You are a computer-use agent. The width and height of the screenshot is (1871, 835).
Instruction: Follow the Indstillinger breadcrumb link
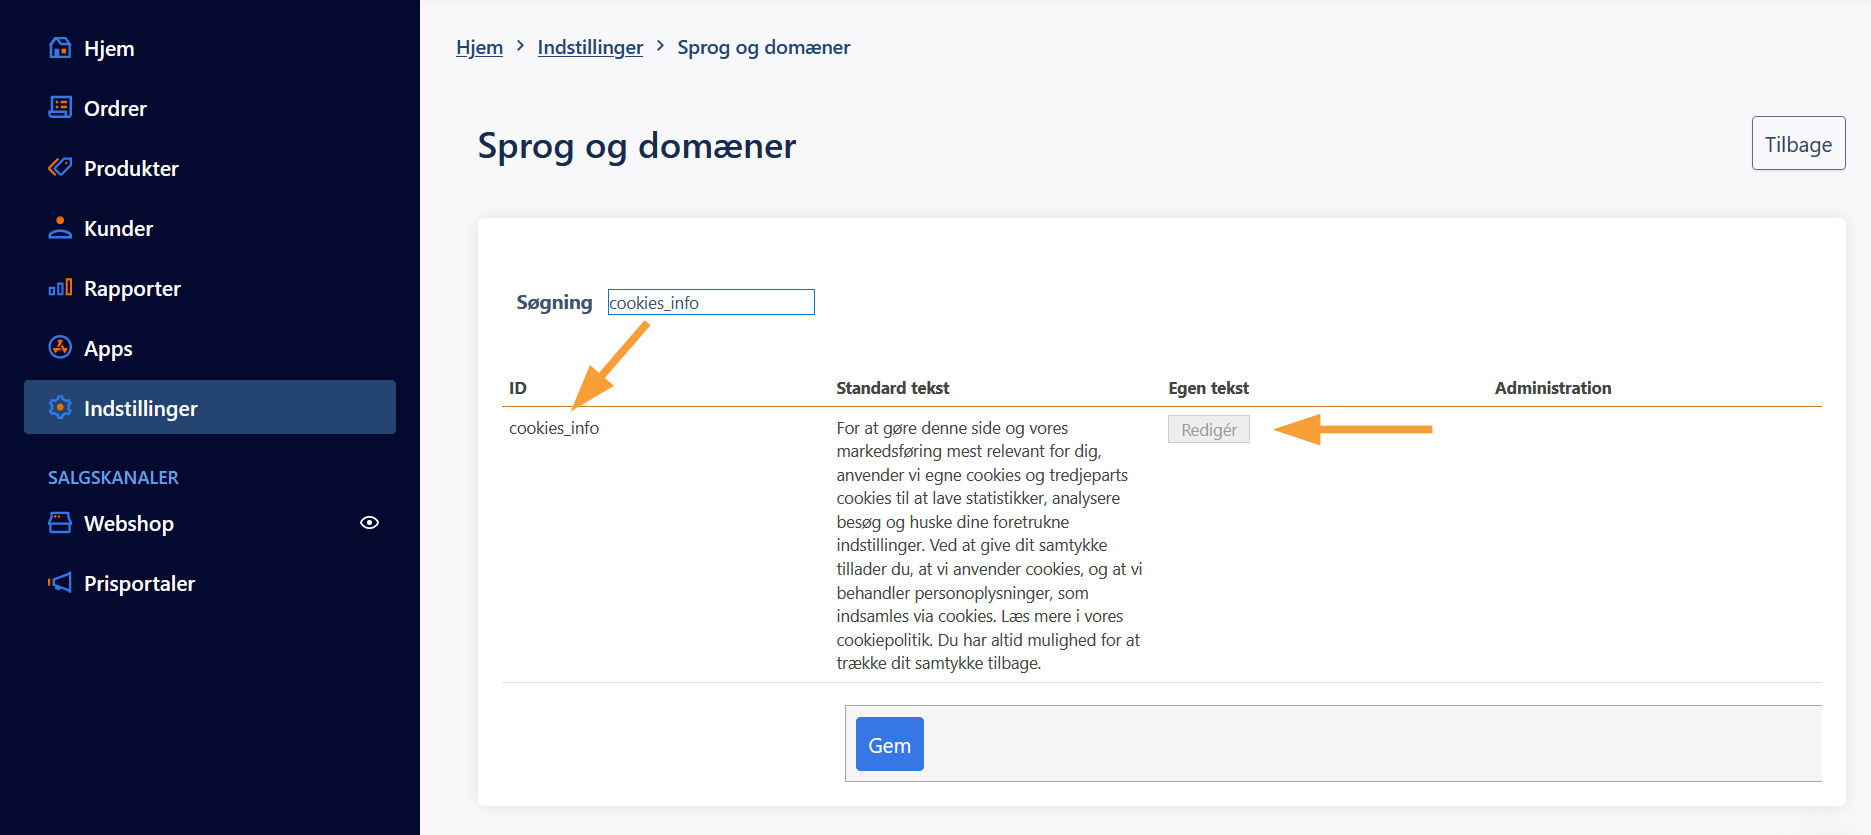[x=590, y=47]
